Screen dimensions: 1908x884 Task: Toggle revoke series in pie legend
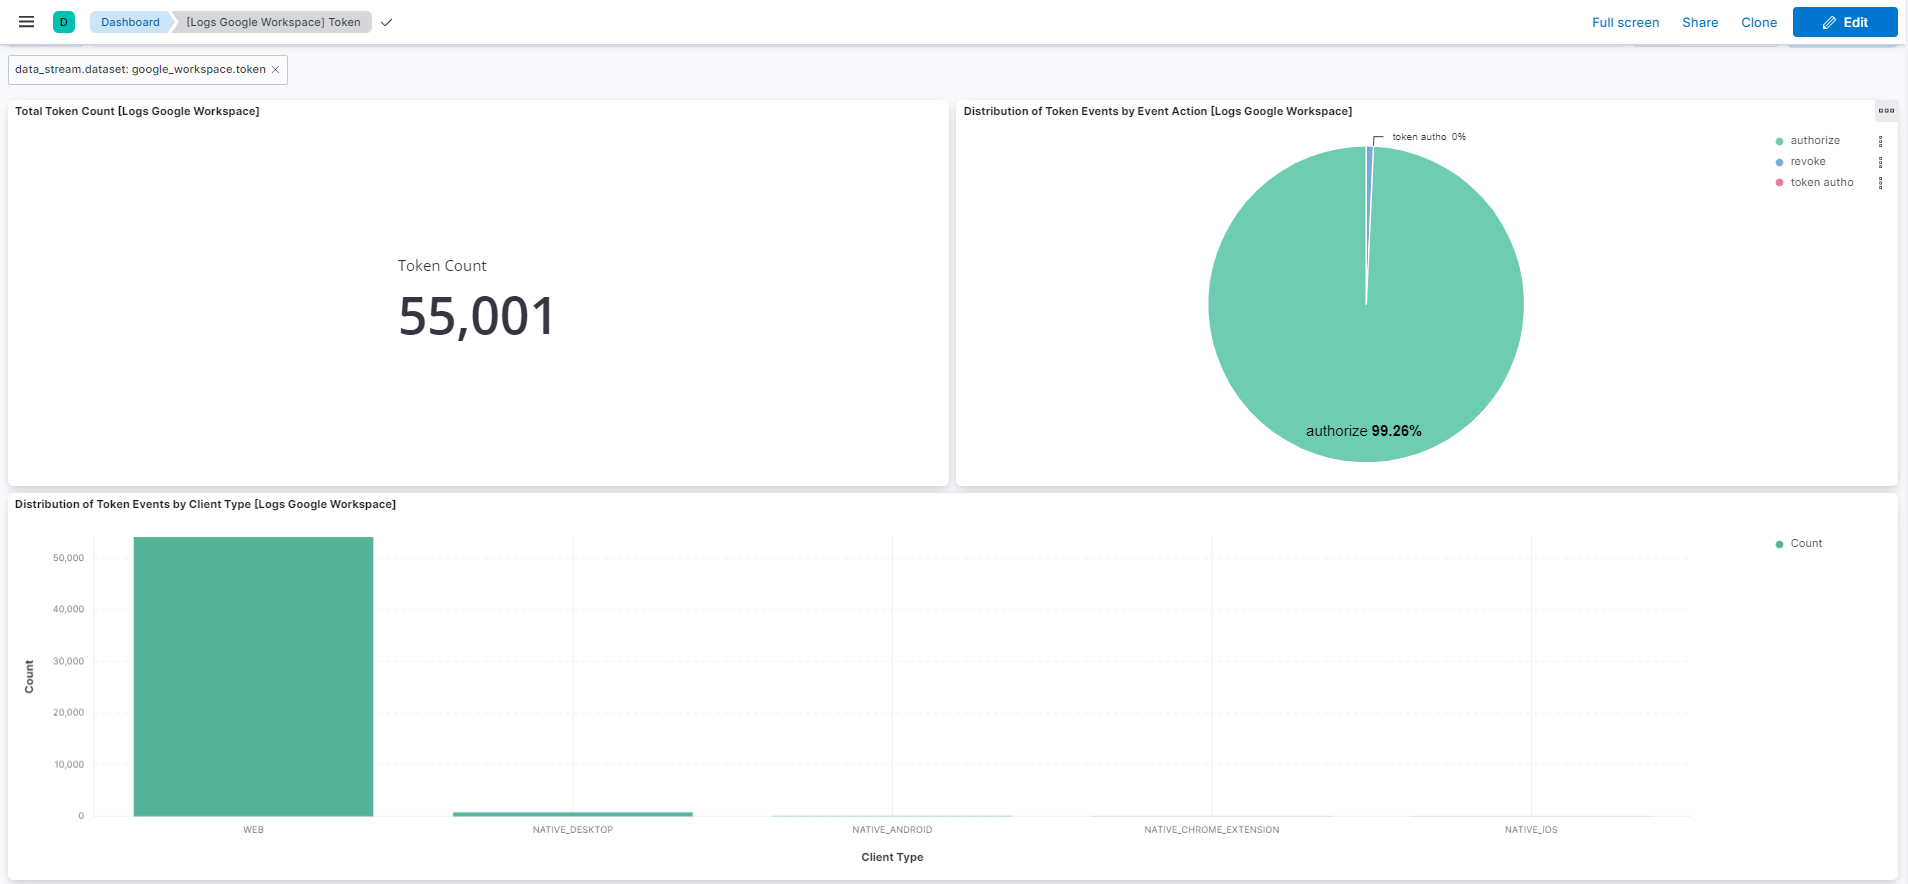pos(1807,162)
